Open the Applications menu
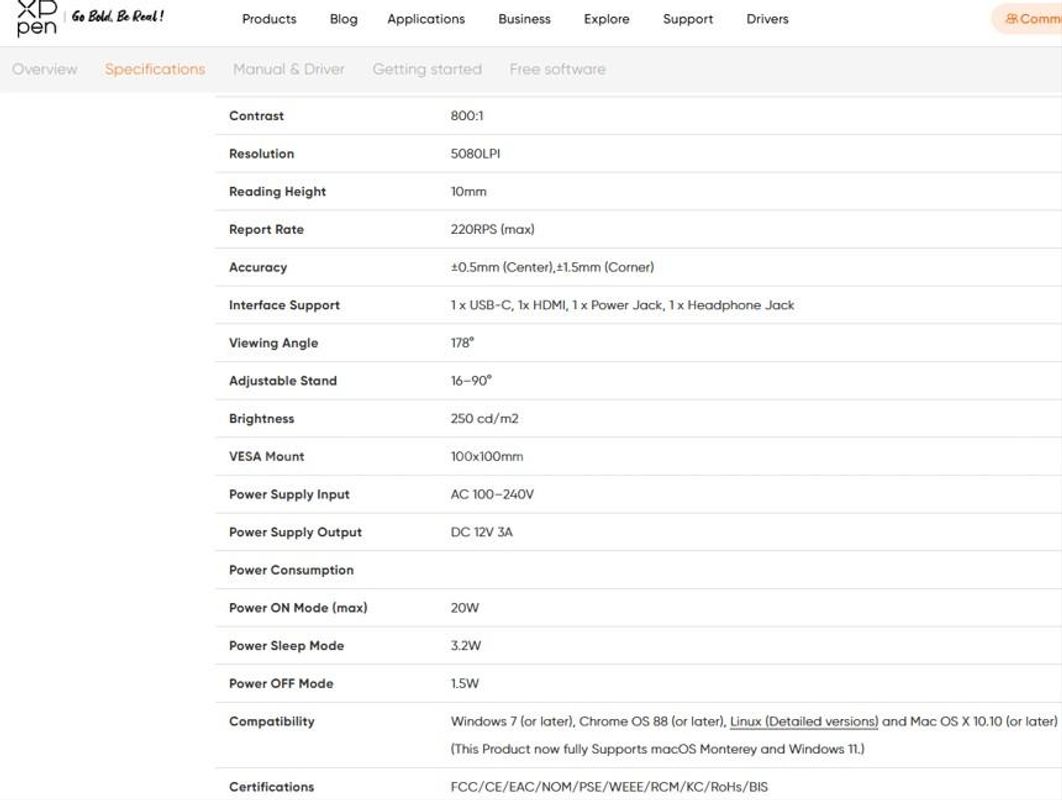 (x=426, y=19)
